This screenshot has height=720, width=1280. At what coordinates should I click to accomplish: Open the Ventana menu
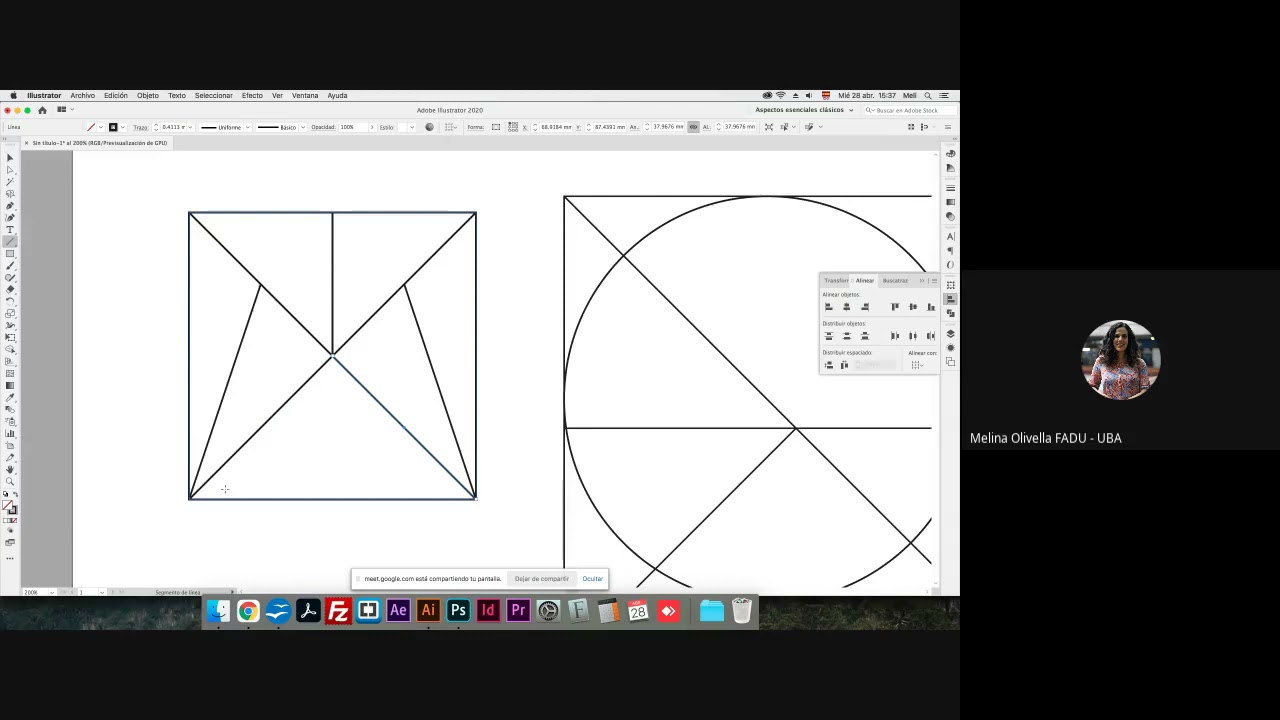[x=305, y=95]
